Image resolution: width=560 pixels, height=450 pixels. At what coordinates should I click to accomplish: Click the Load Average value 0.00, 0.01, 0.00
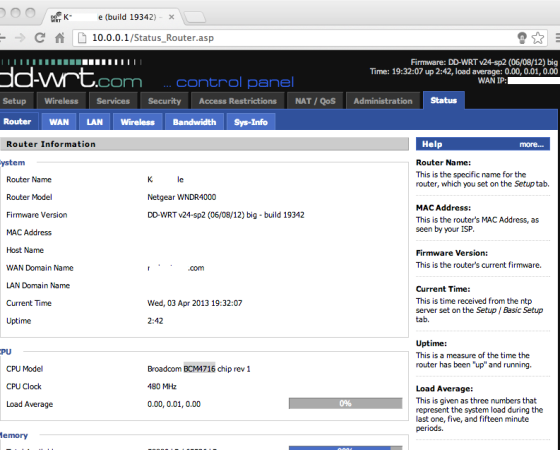tap(174, 404)
